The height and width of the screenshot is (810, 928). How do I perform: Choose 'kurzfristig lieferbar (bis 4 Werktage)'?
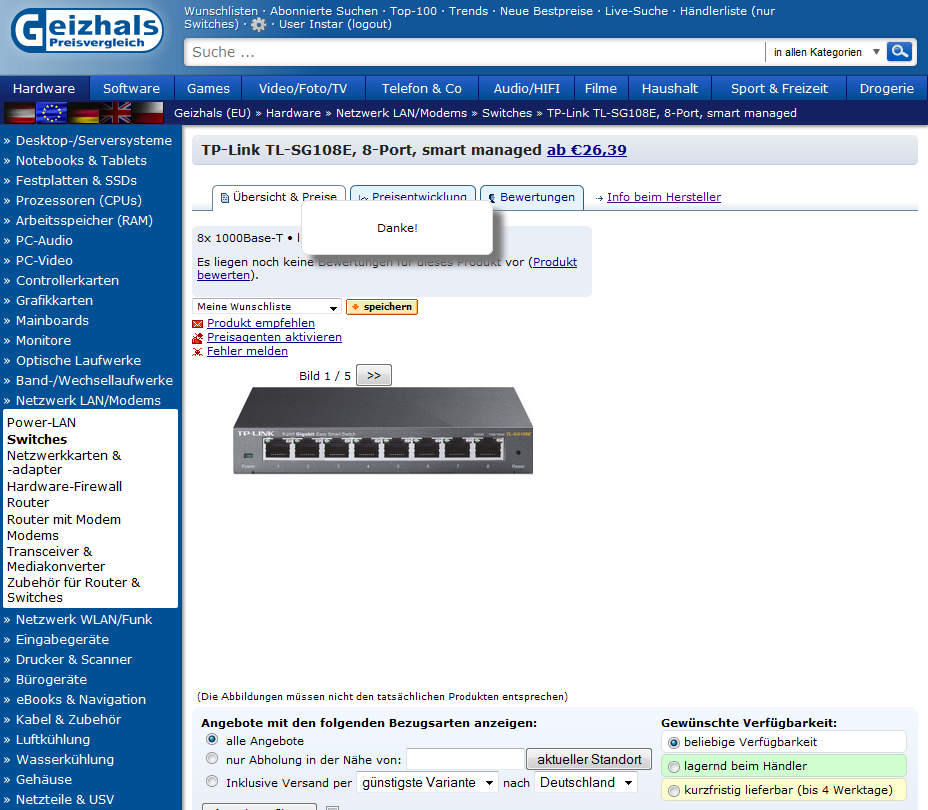click(674, 790)
